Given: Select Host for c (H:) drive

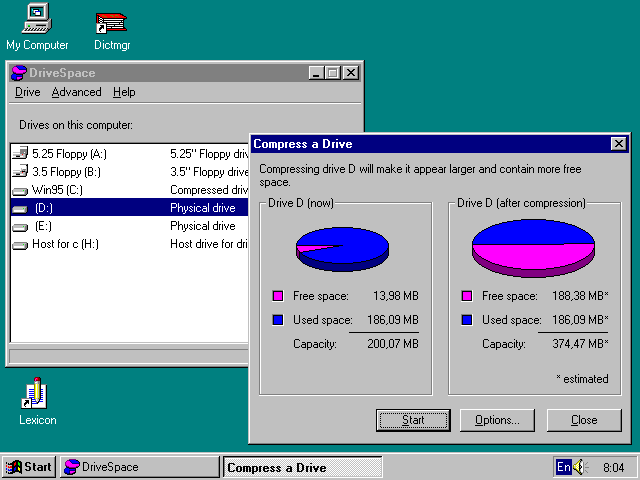Looking at the screenshot, I should pos(64,244).
